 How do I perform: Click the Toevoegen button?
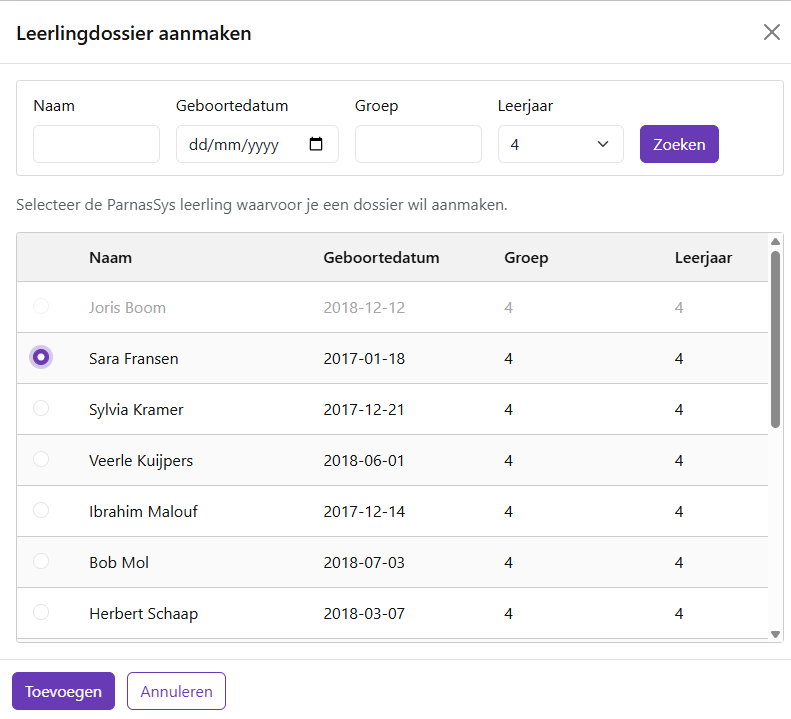(x=63, y=691)
